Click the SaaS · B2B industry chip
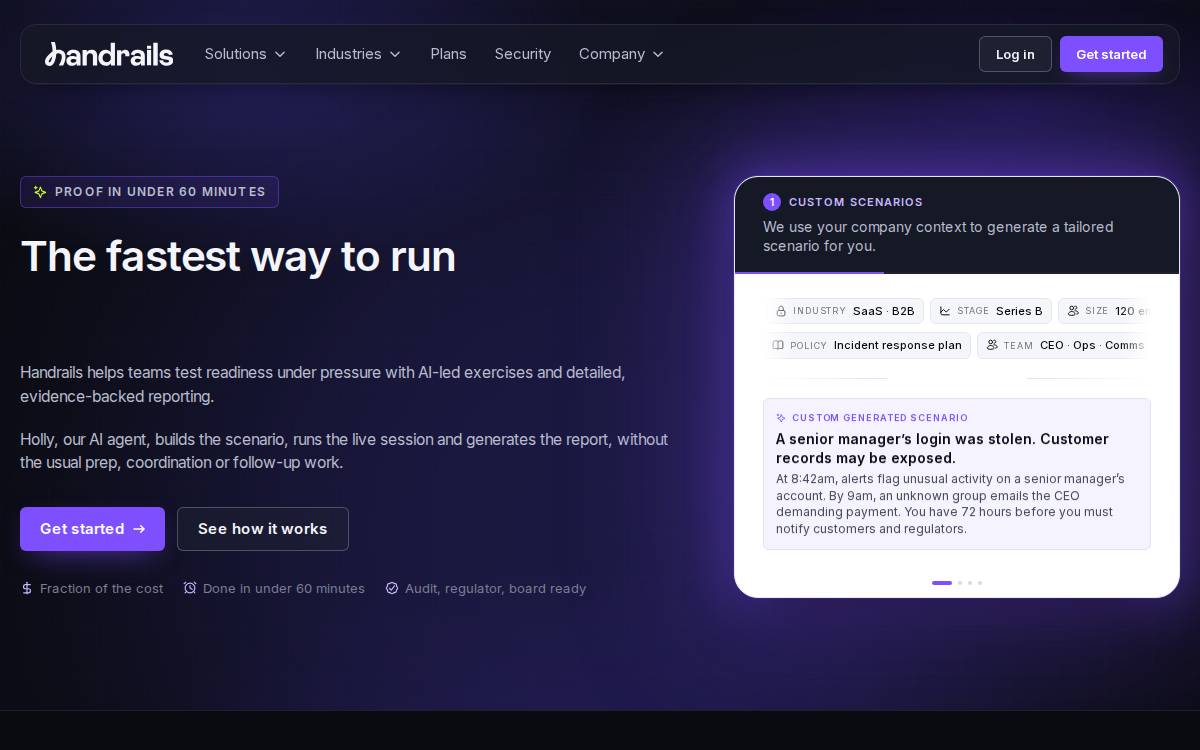This screenshot has width=1200, height=750. tap(845, 311)
